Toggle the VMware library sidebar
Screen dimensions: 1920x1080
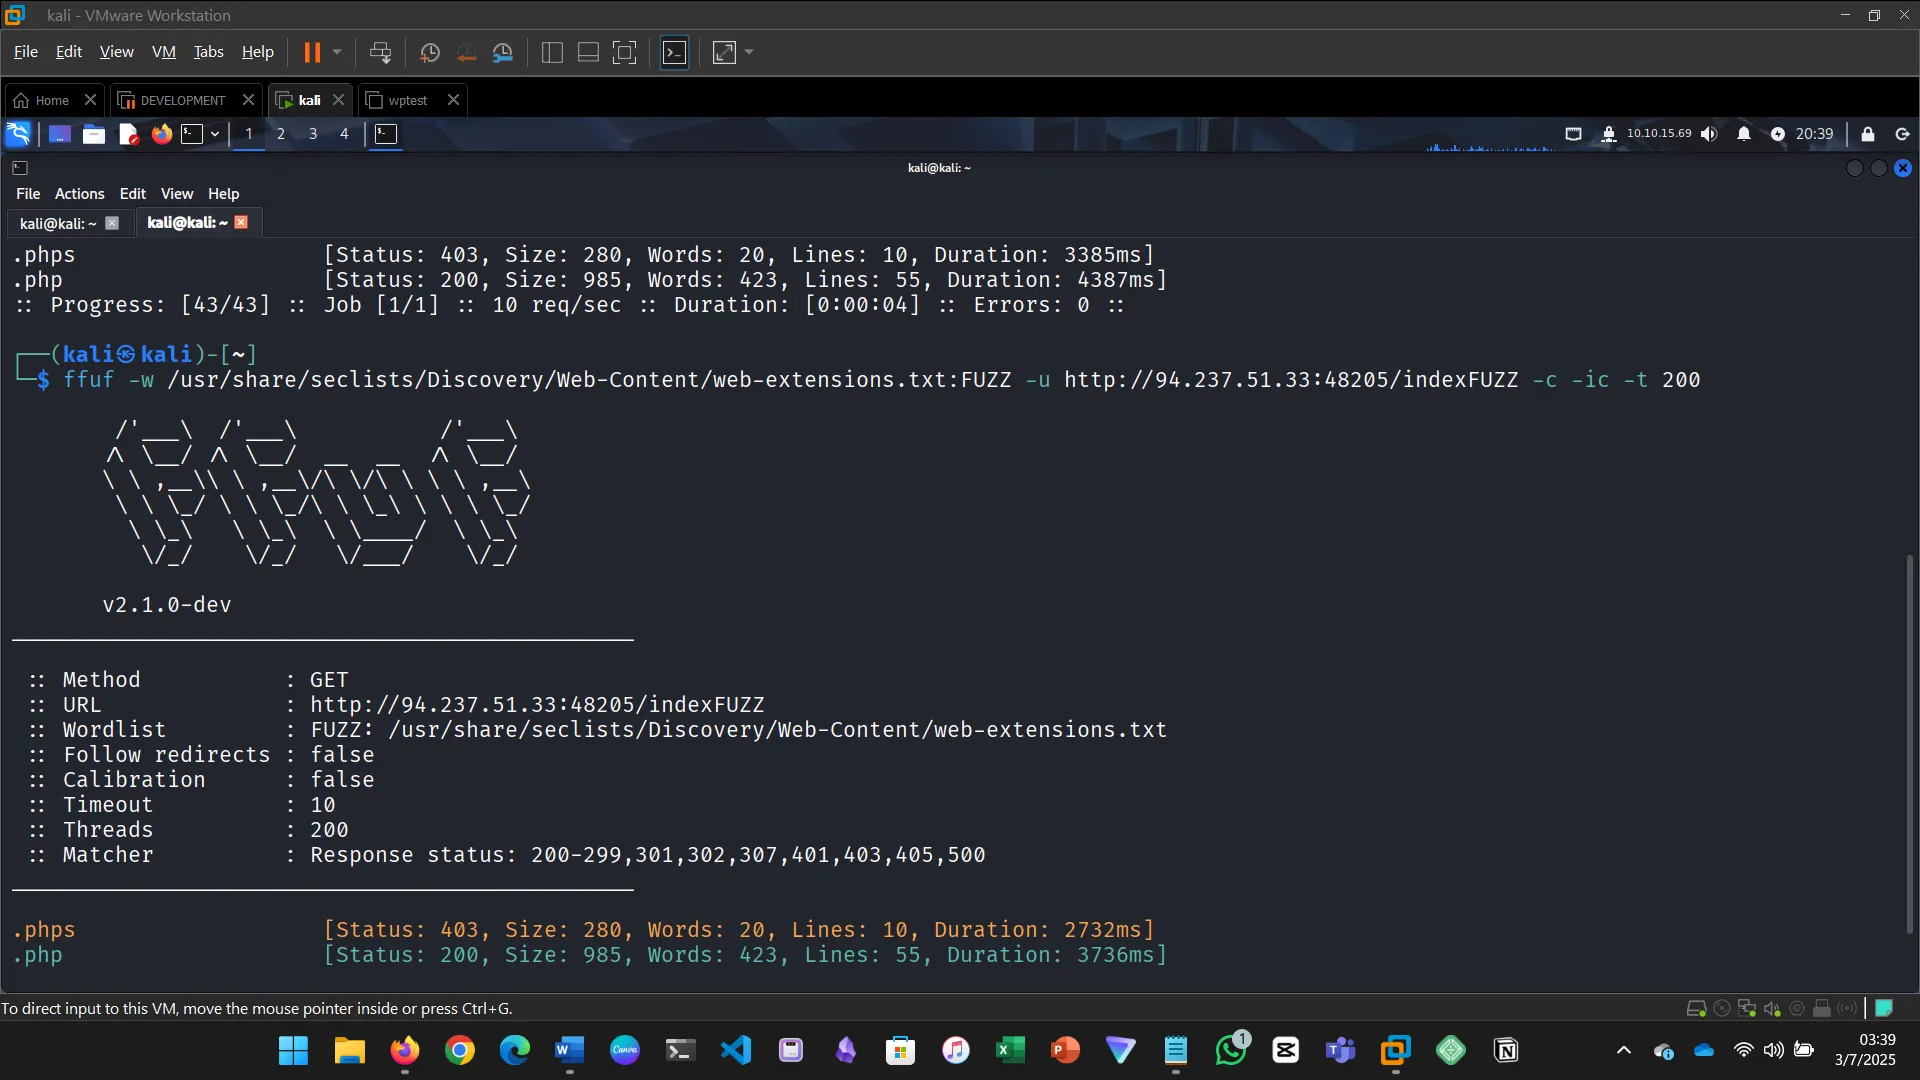click(x=551, y=52)
